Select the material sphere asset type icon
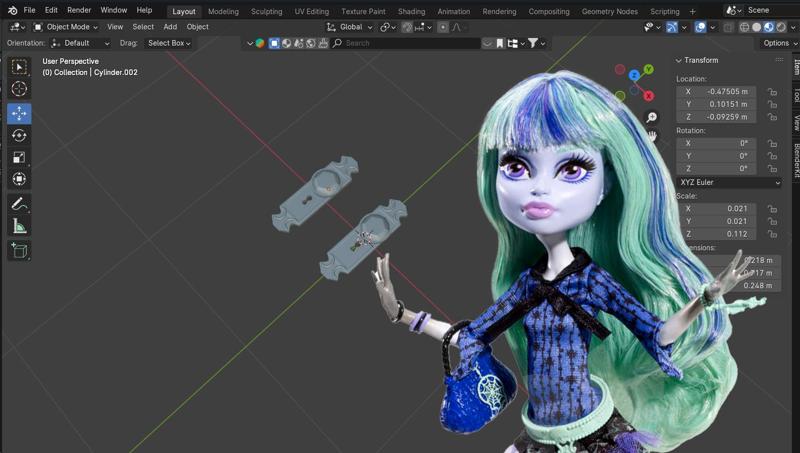800x453 pixels. click(286, 43)
